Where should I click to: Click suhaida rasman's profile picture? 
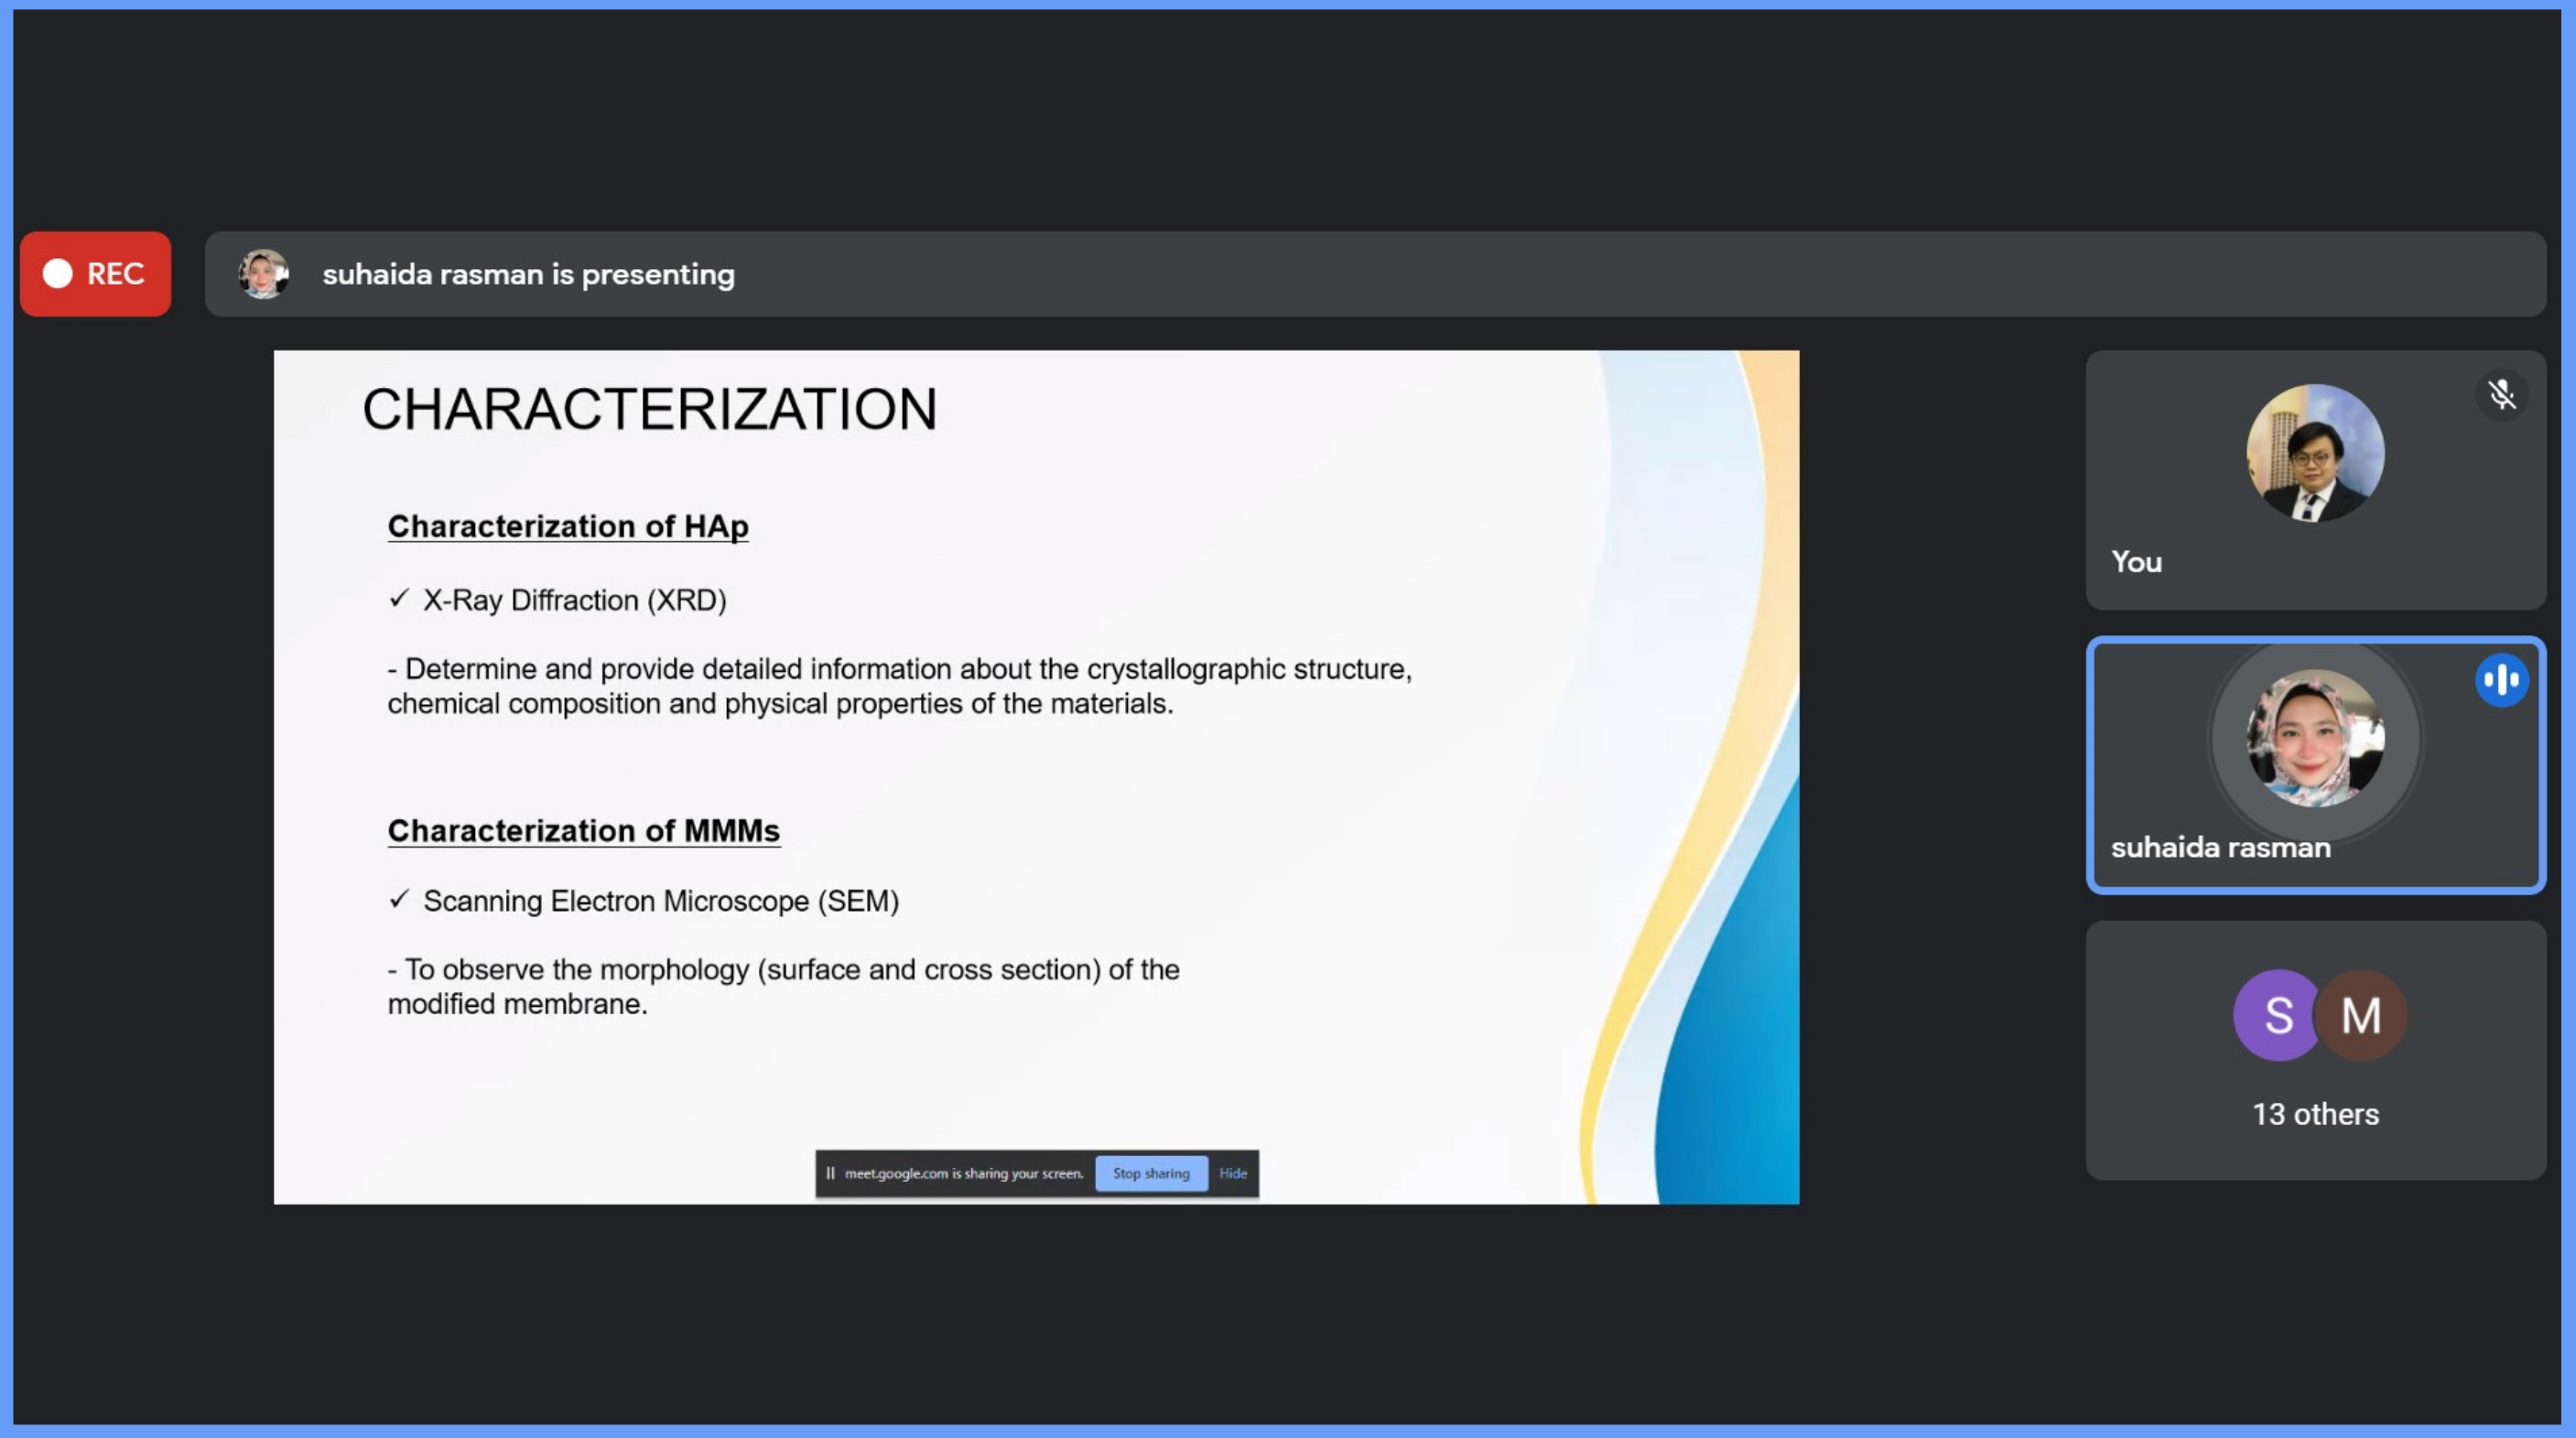point(2314,738)
